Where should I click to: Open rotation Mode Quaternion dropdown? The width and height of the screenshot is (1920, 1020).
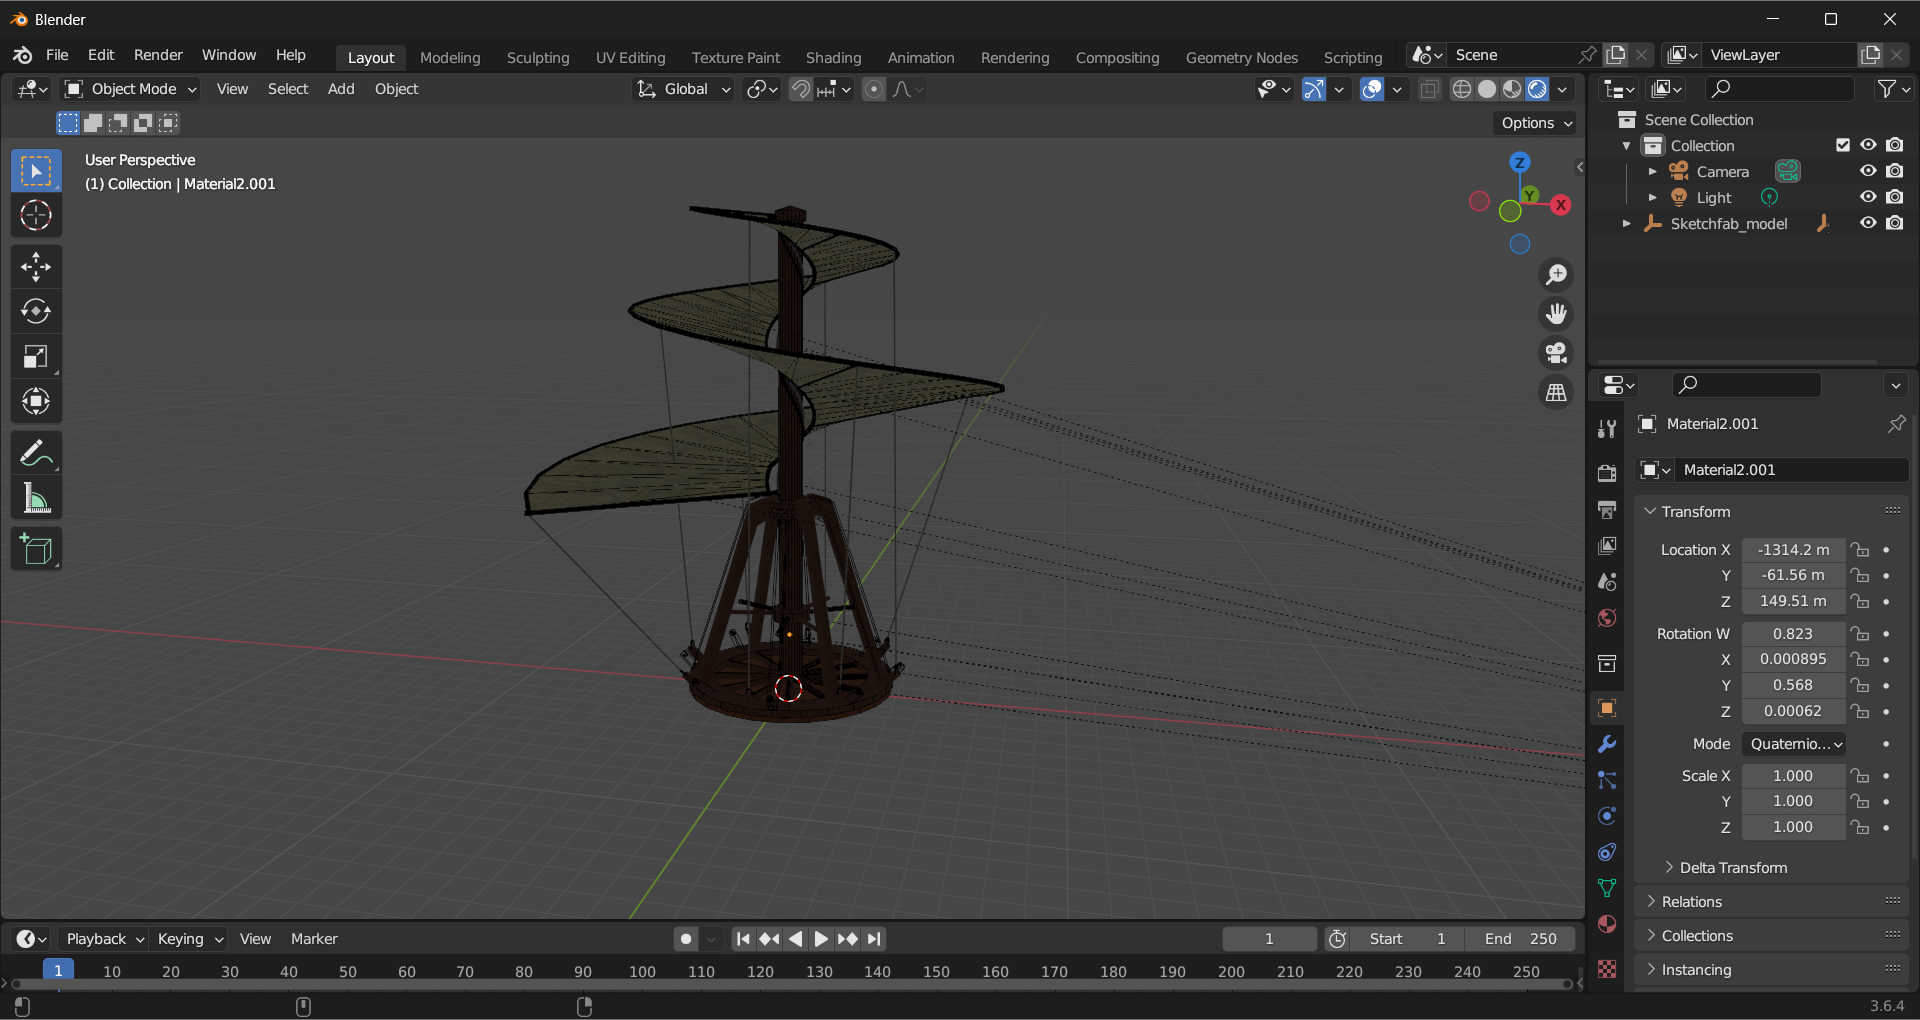(1795, 744)
